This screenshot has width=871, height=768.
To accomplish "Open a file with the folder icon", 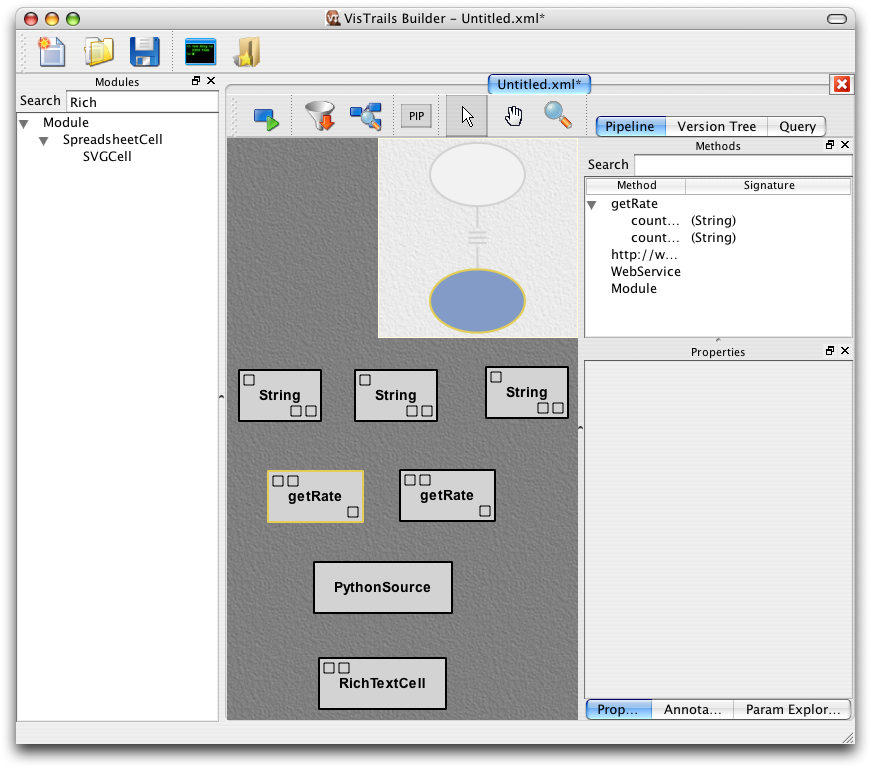I will [98, 52].
